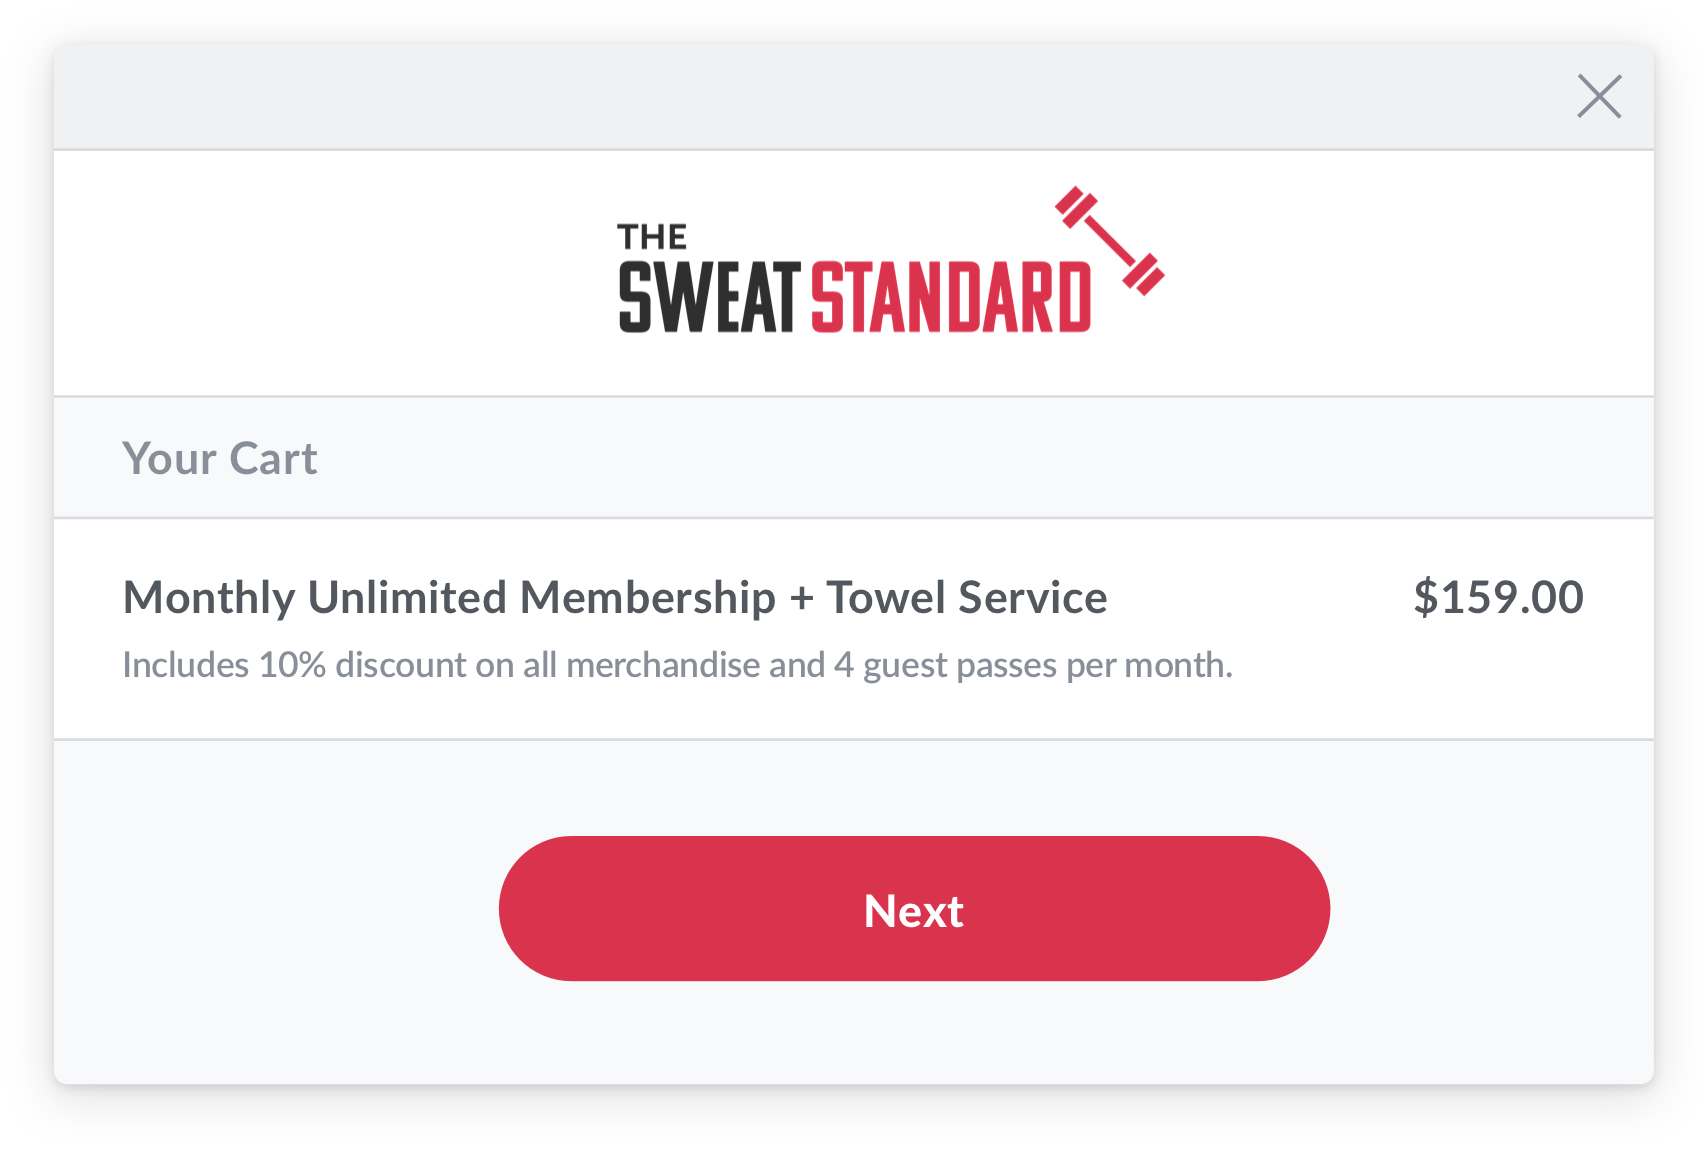This screenshot has width=1708, height=1150.
Task: Click the plus sign in the item title
Action: 801,599
